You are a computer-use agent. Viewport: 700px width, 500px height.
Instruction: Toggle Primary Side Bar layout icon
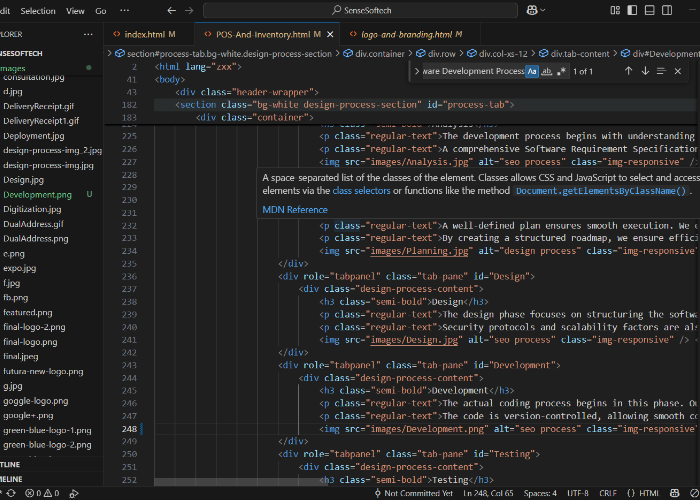tap(632, 10)
